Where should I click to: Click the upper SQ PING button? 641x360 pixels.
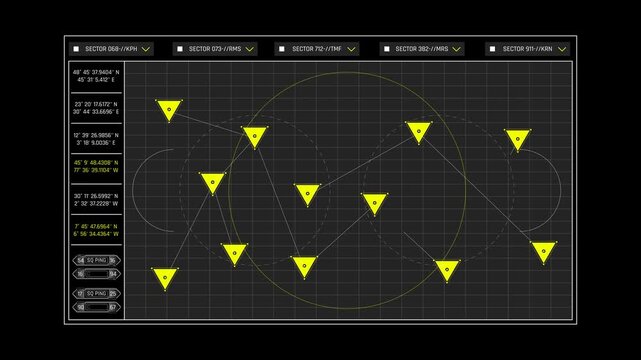click(x=96, y=260)
